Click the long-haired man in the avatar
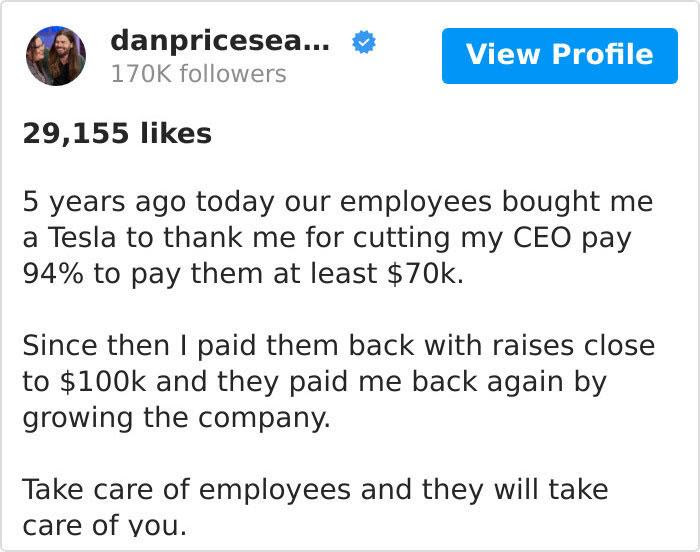 pyautogui.click(x=67, y=56)
